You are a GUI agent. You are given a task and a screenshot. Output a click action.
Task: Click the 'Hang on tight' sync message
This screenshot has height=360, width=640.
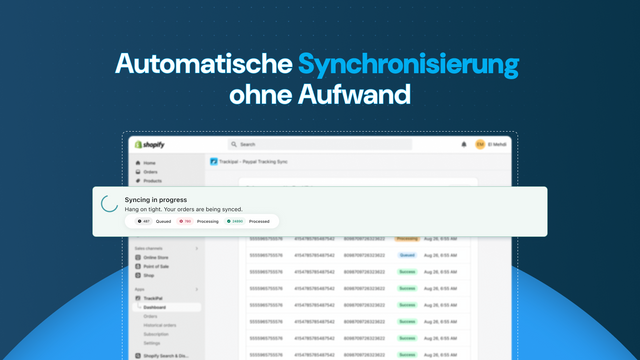pyautogui.click(x=183, y=209)
